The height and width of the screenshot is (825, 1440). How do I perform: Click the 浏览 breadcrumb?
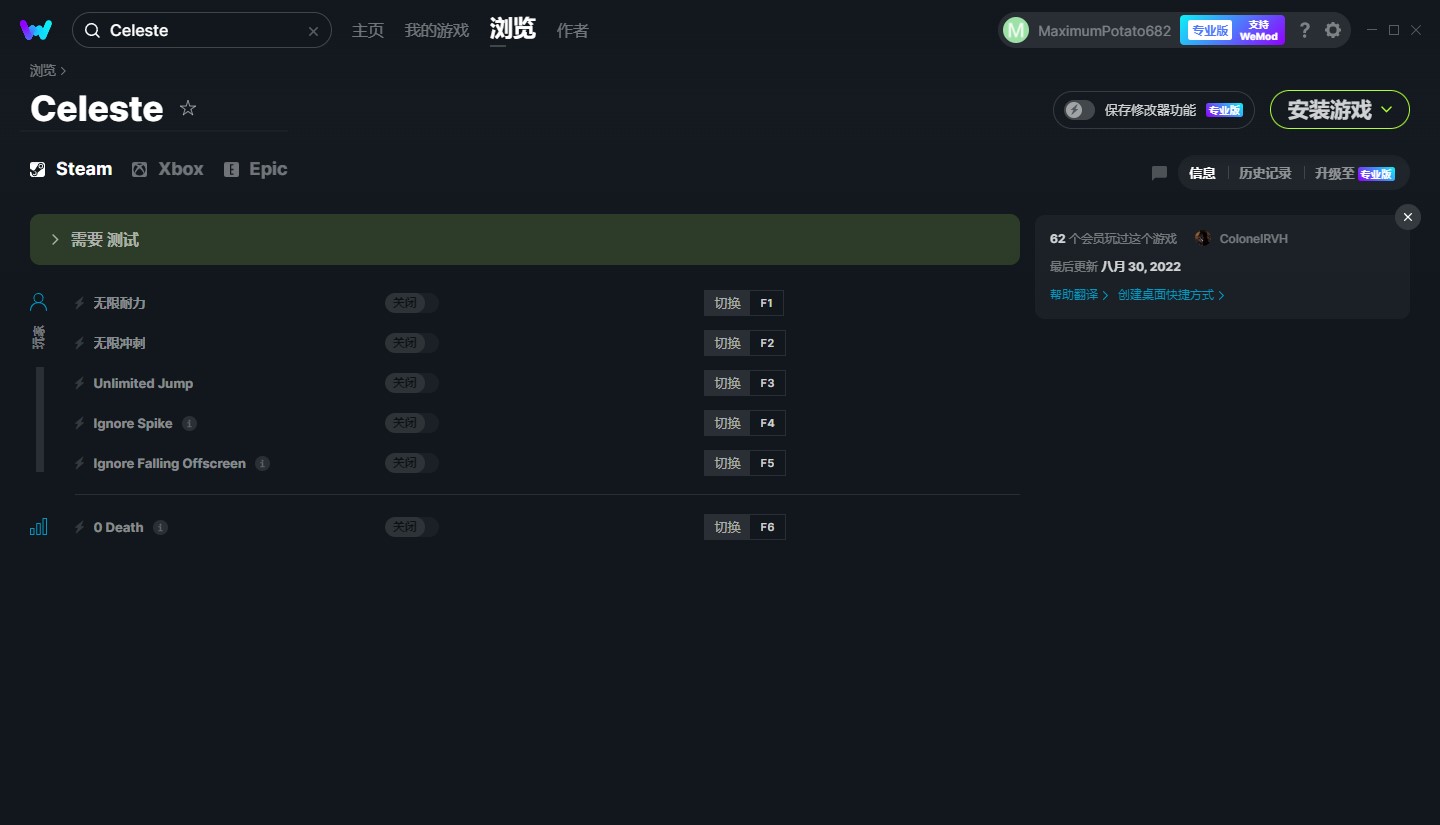(43, 70)
